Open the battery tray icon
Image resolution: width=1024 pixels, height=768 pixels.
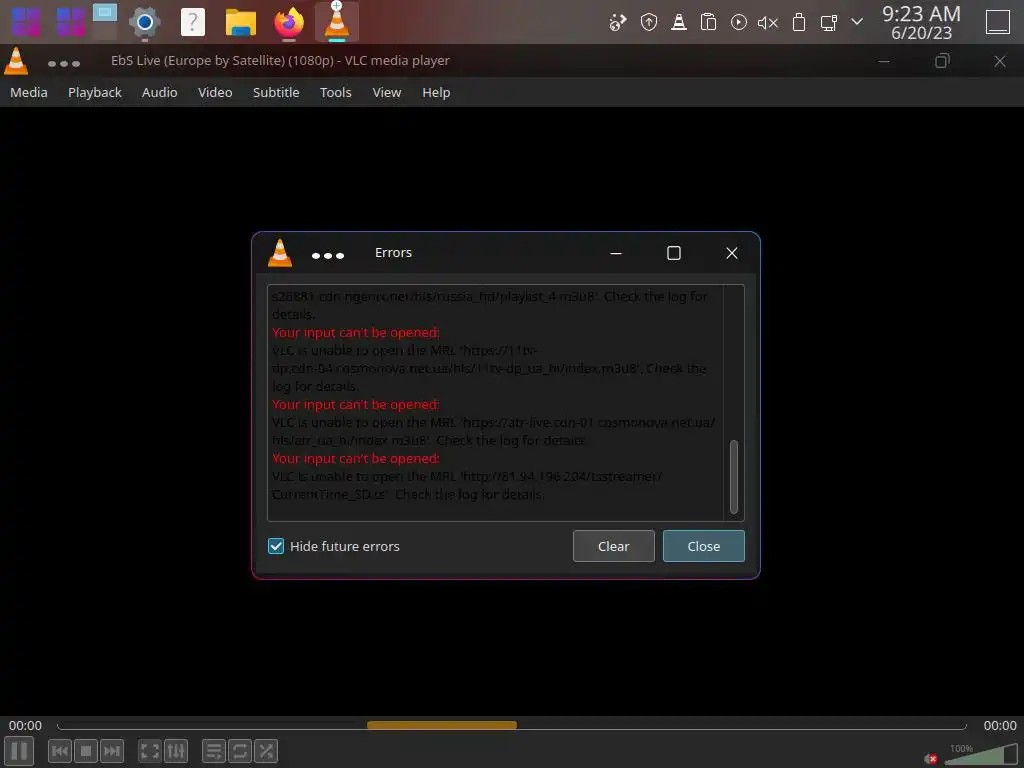tap(798, 22)
